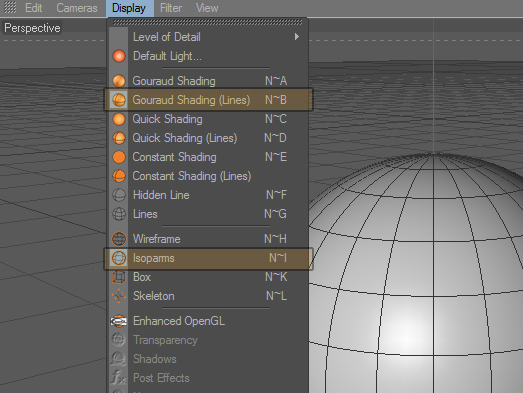Expand the Level of Detail submenu arrow
The width and height of the screenshot is (523, 393).
pyautogui.click(x=297, y=37)
